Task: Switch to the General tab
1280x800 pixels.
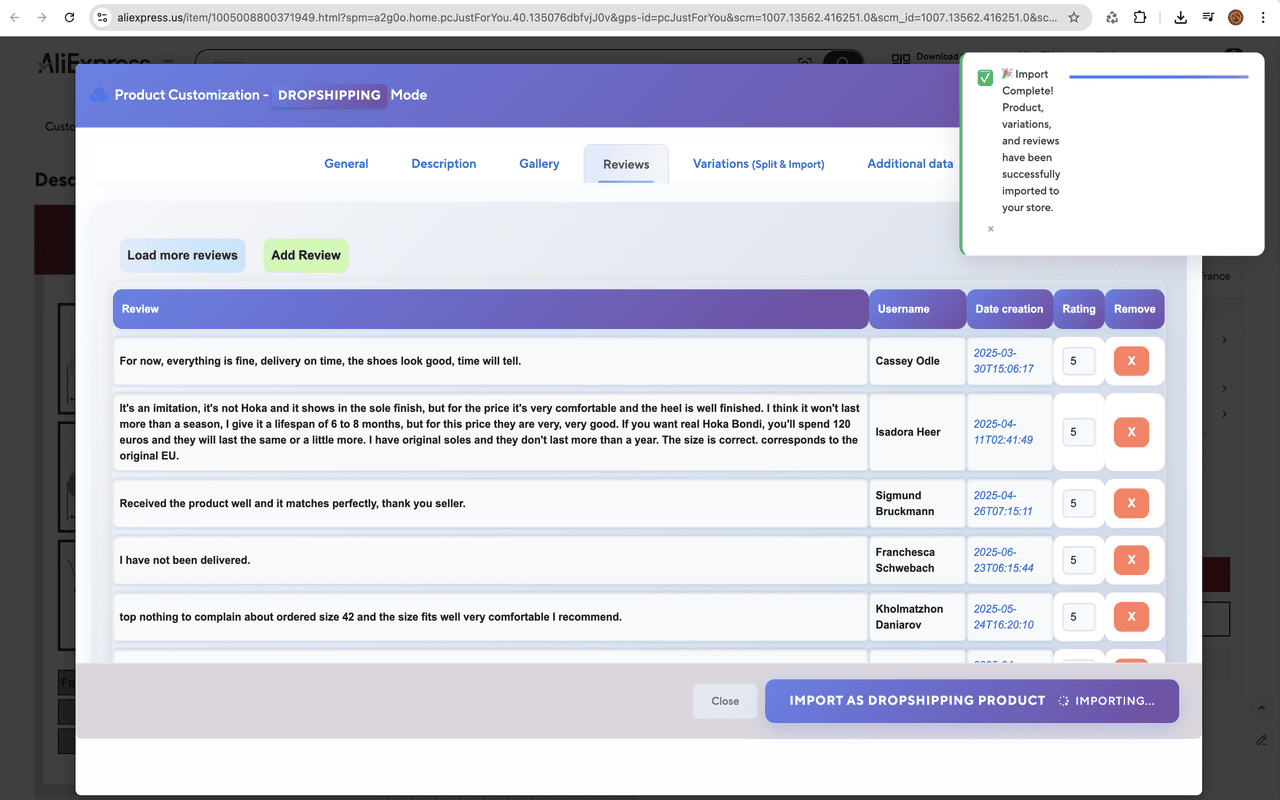Action: [346, 164]
